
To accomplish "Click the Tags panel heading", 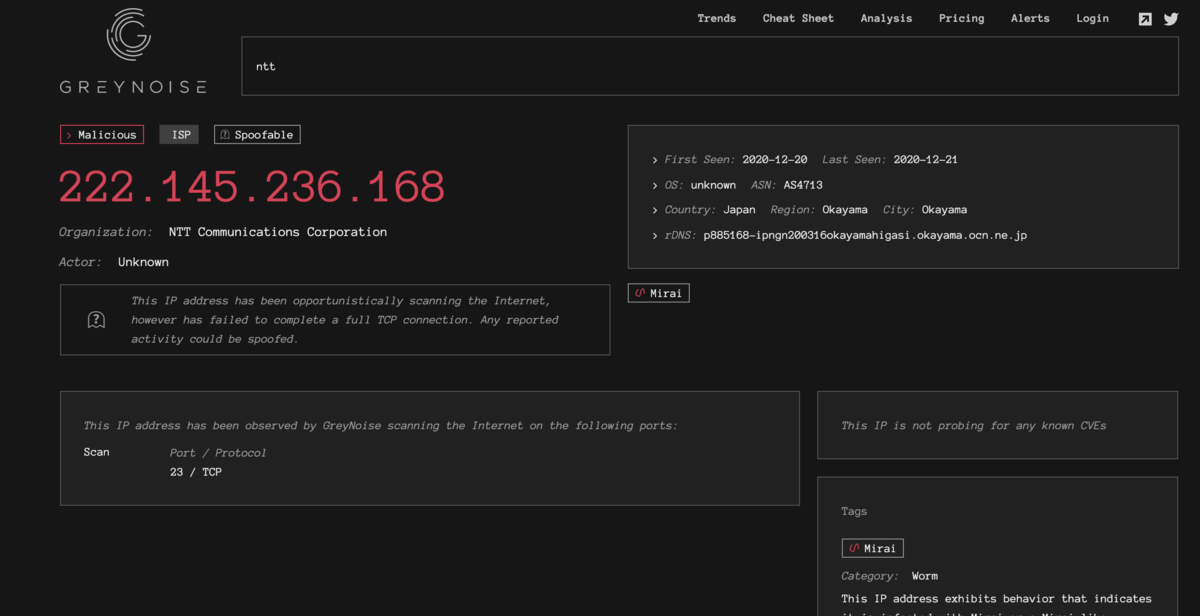I will (854, 511).
